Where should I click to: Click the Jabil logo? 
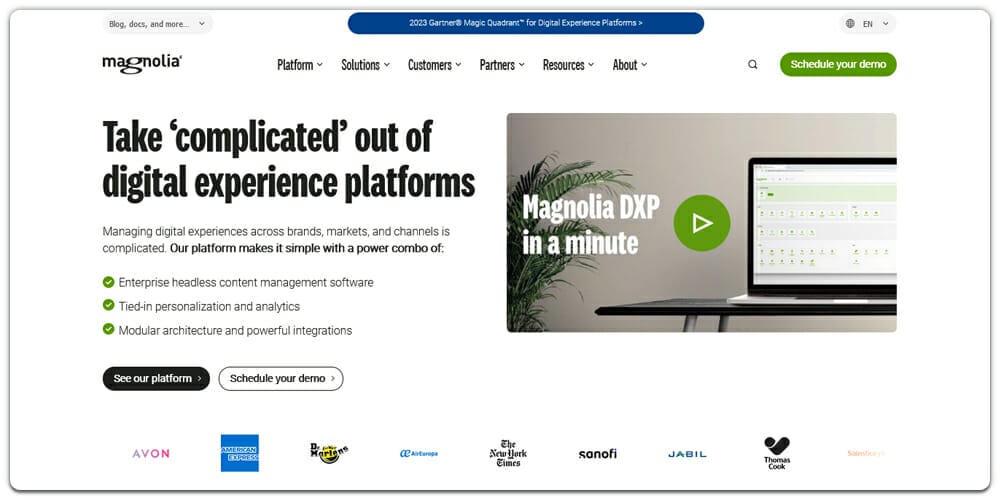point(687,454)
